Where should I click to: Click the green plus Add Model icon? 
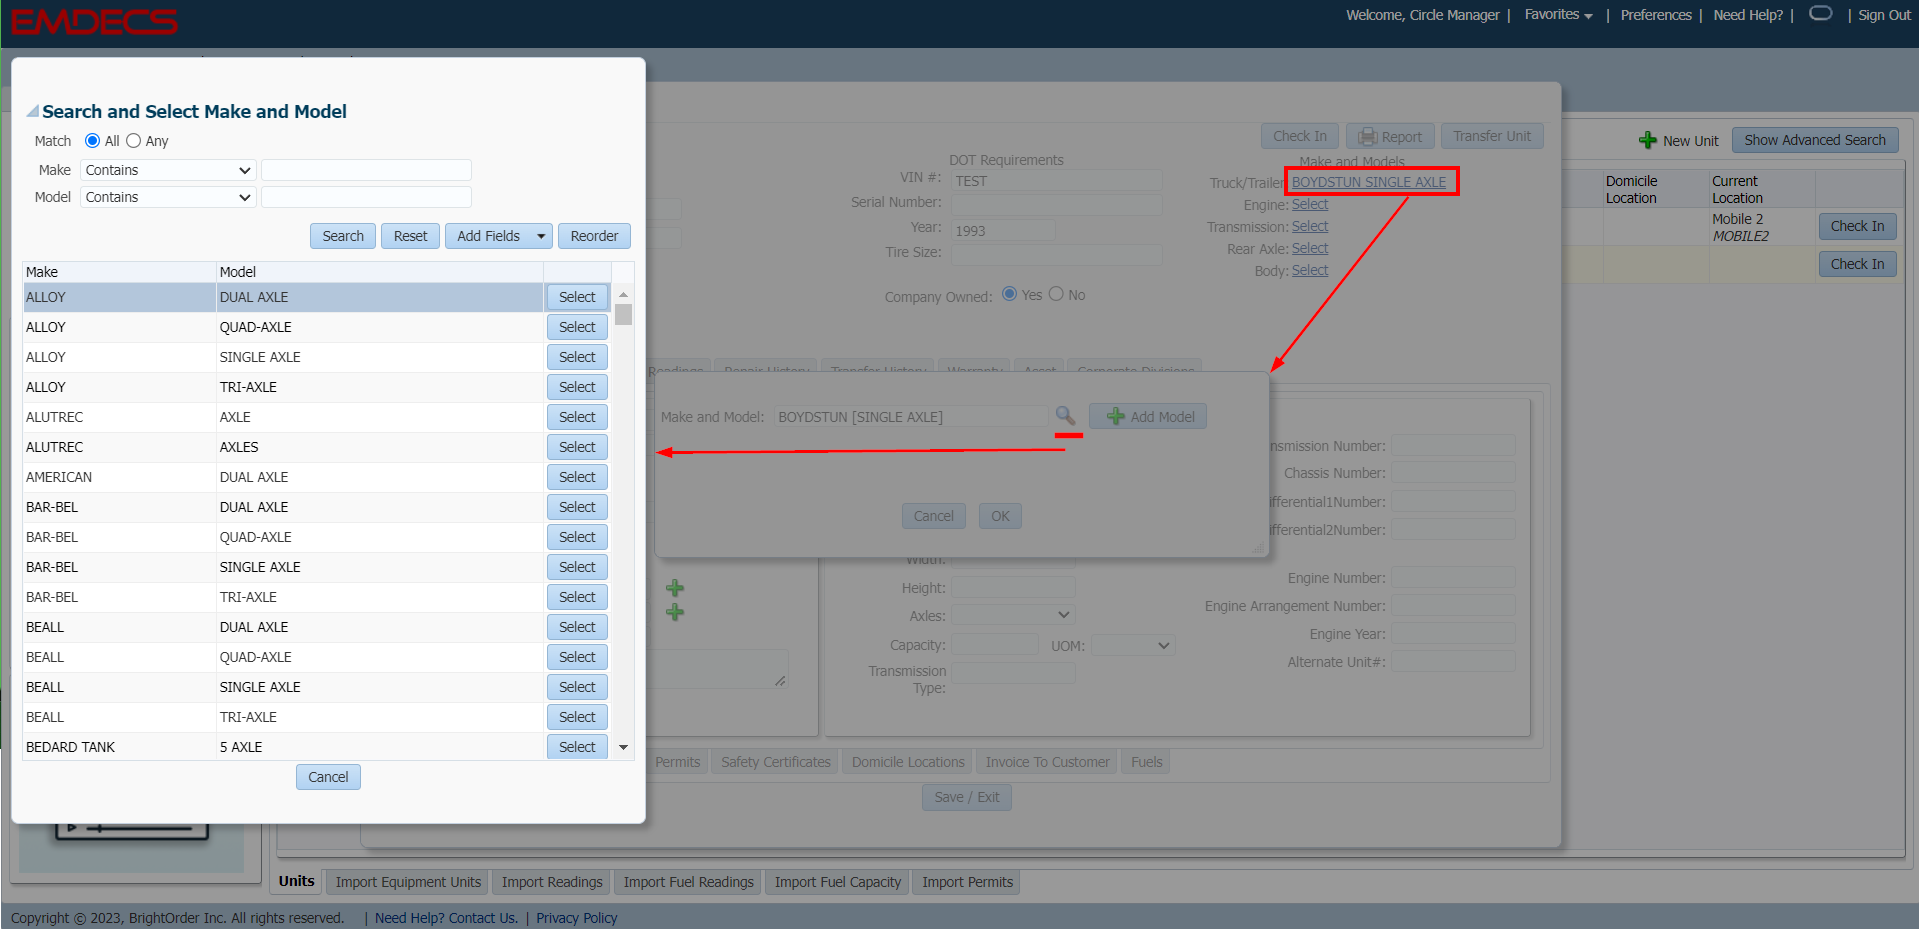[1116, 417]
